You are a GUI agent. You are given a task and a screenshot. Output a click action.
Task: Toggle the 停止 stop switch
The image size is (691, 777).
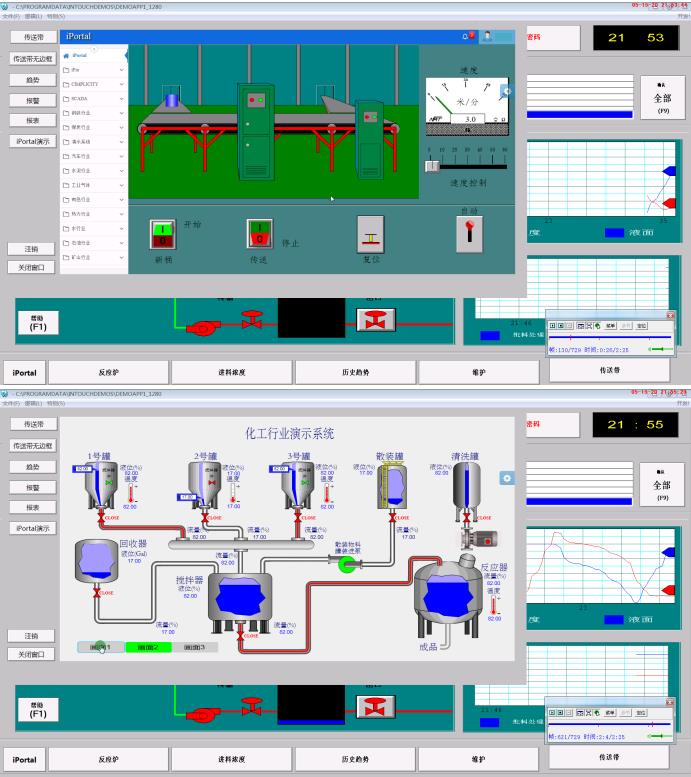pos(260,234)
